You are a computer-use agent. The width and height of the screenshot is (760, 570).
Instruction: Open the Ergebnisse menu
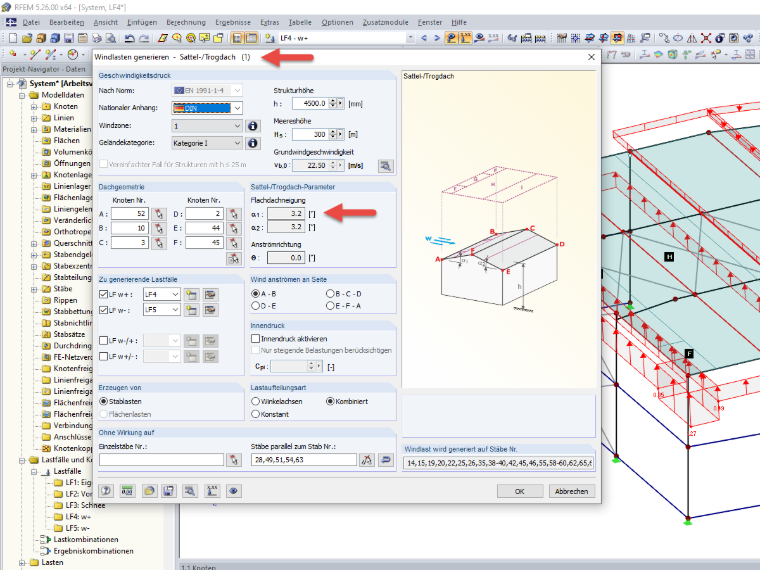coord(233,22)
